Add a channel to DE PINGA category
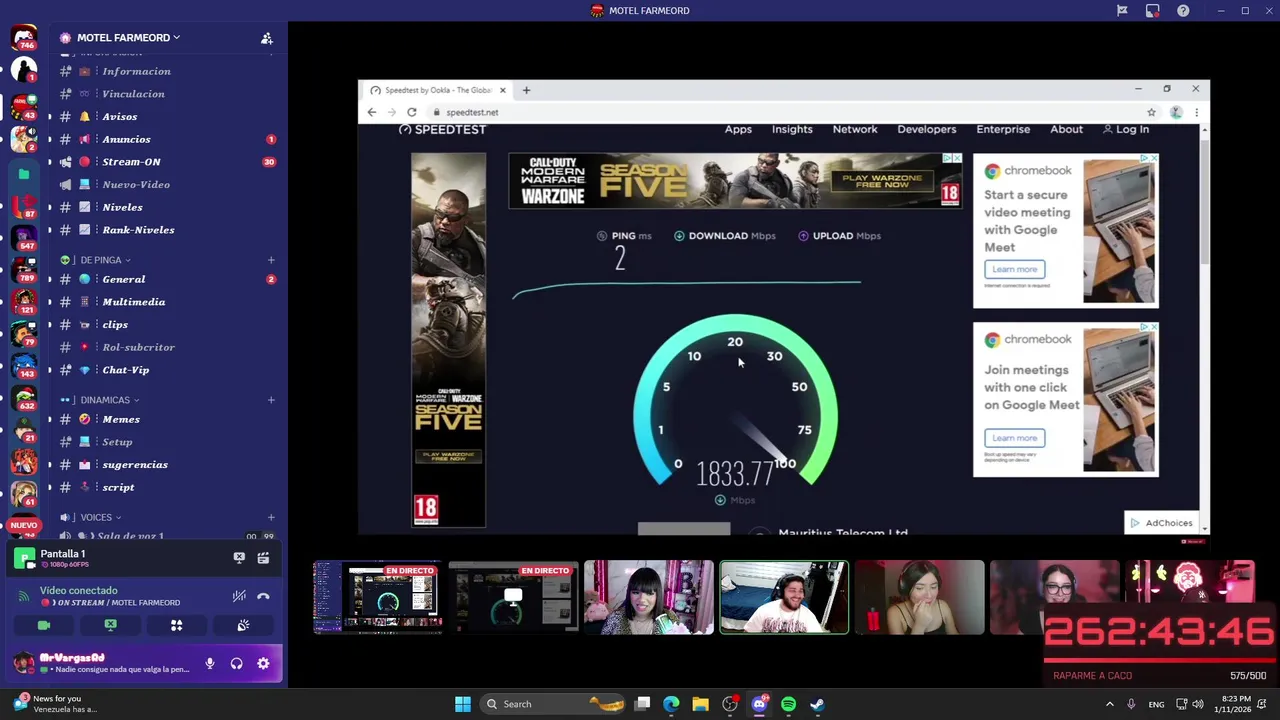1280x720 pixels. [271, 260]
